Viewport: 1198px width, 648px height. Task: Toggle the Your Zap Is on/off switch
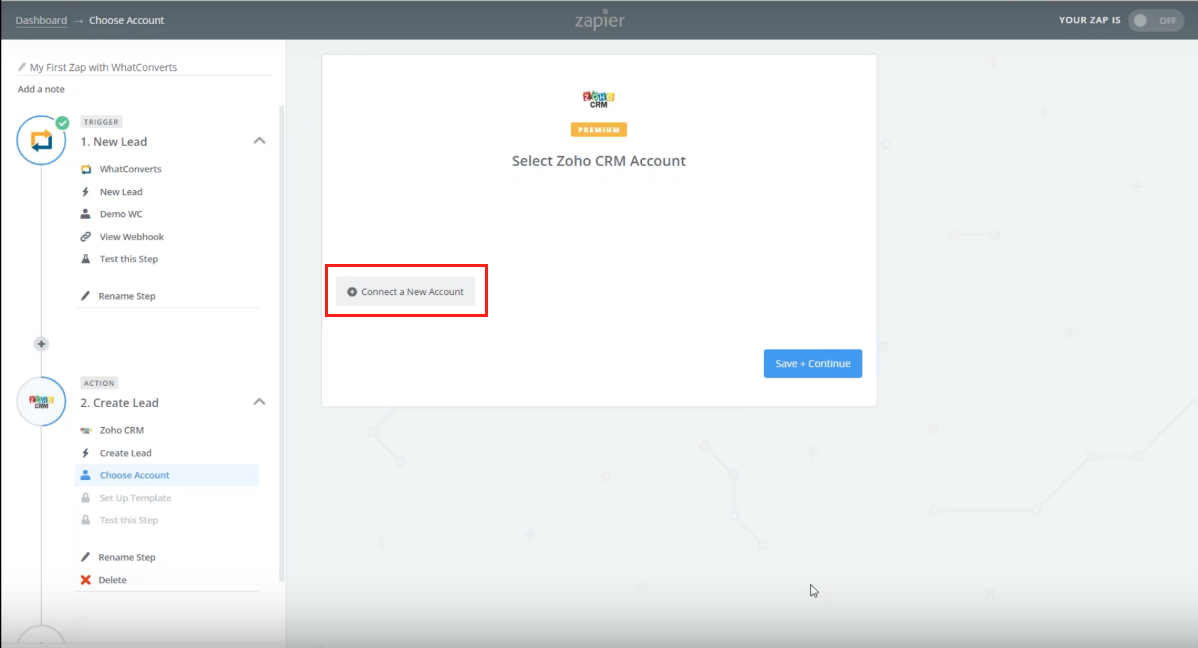[1156, 21]
